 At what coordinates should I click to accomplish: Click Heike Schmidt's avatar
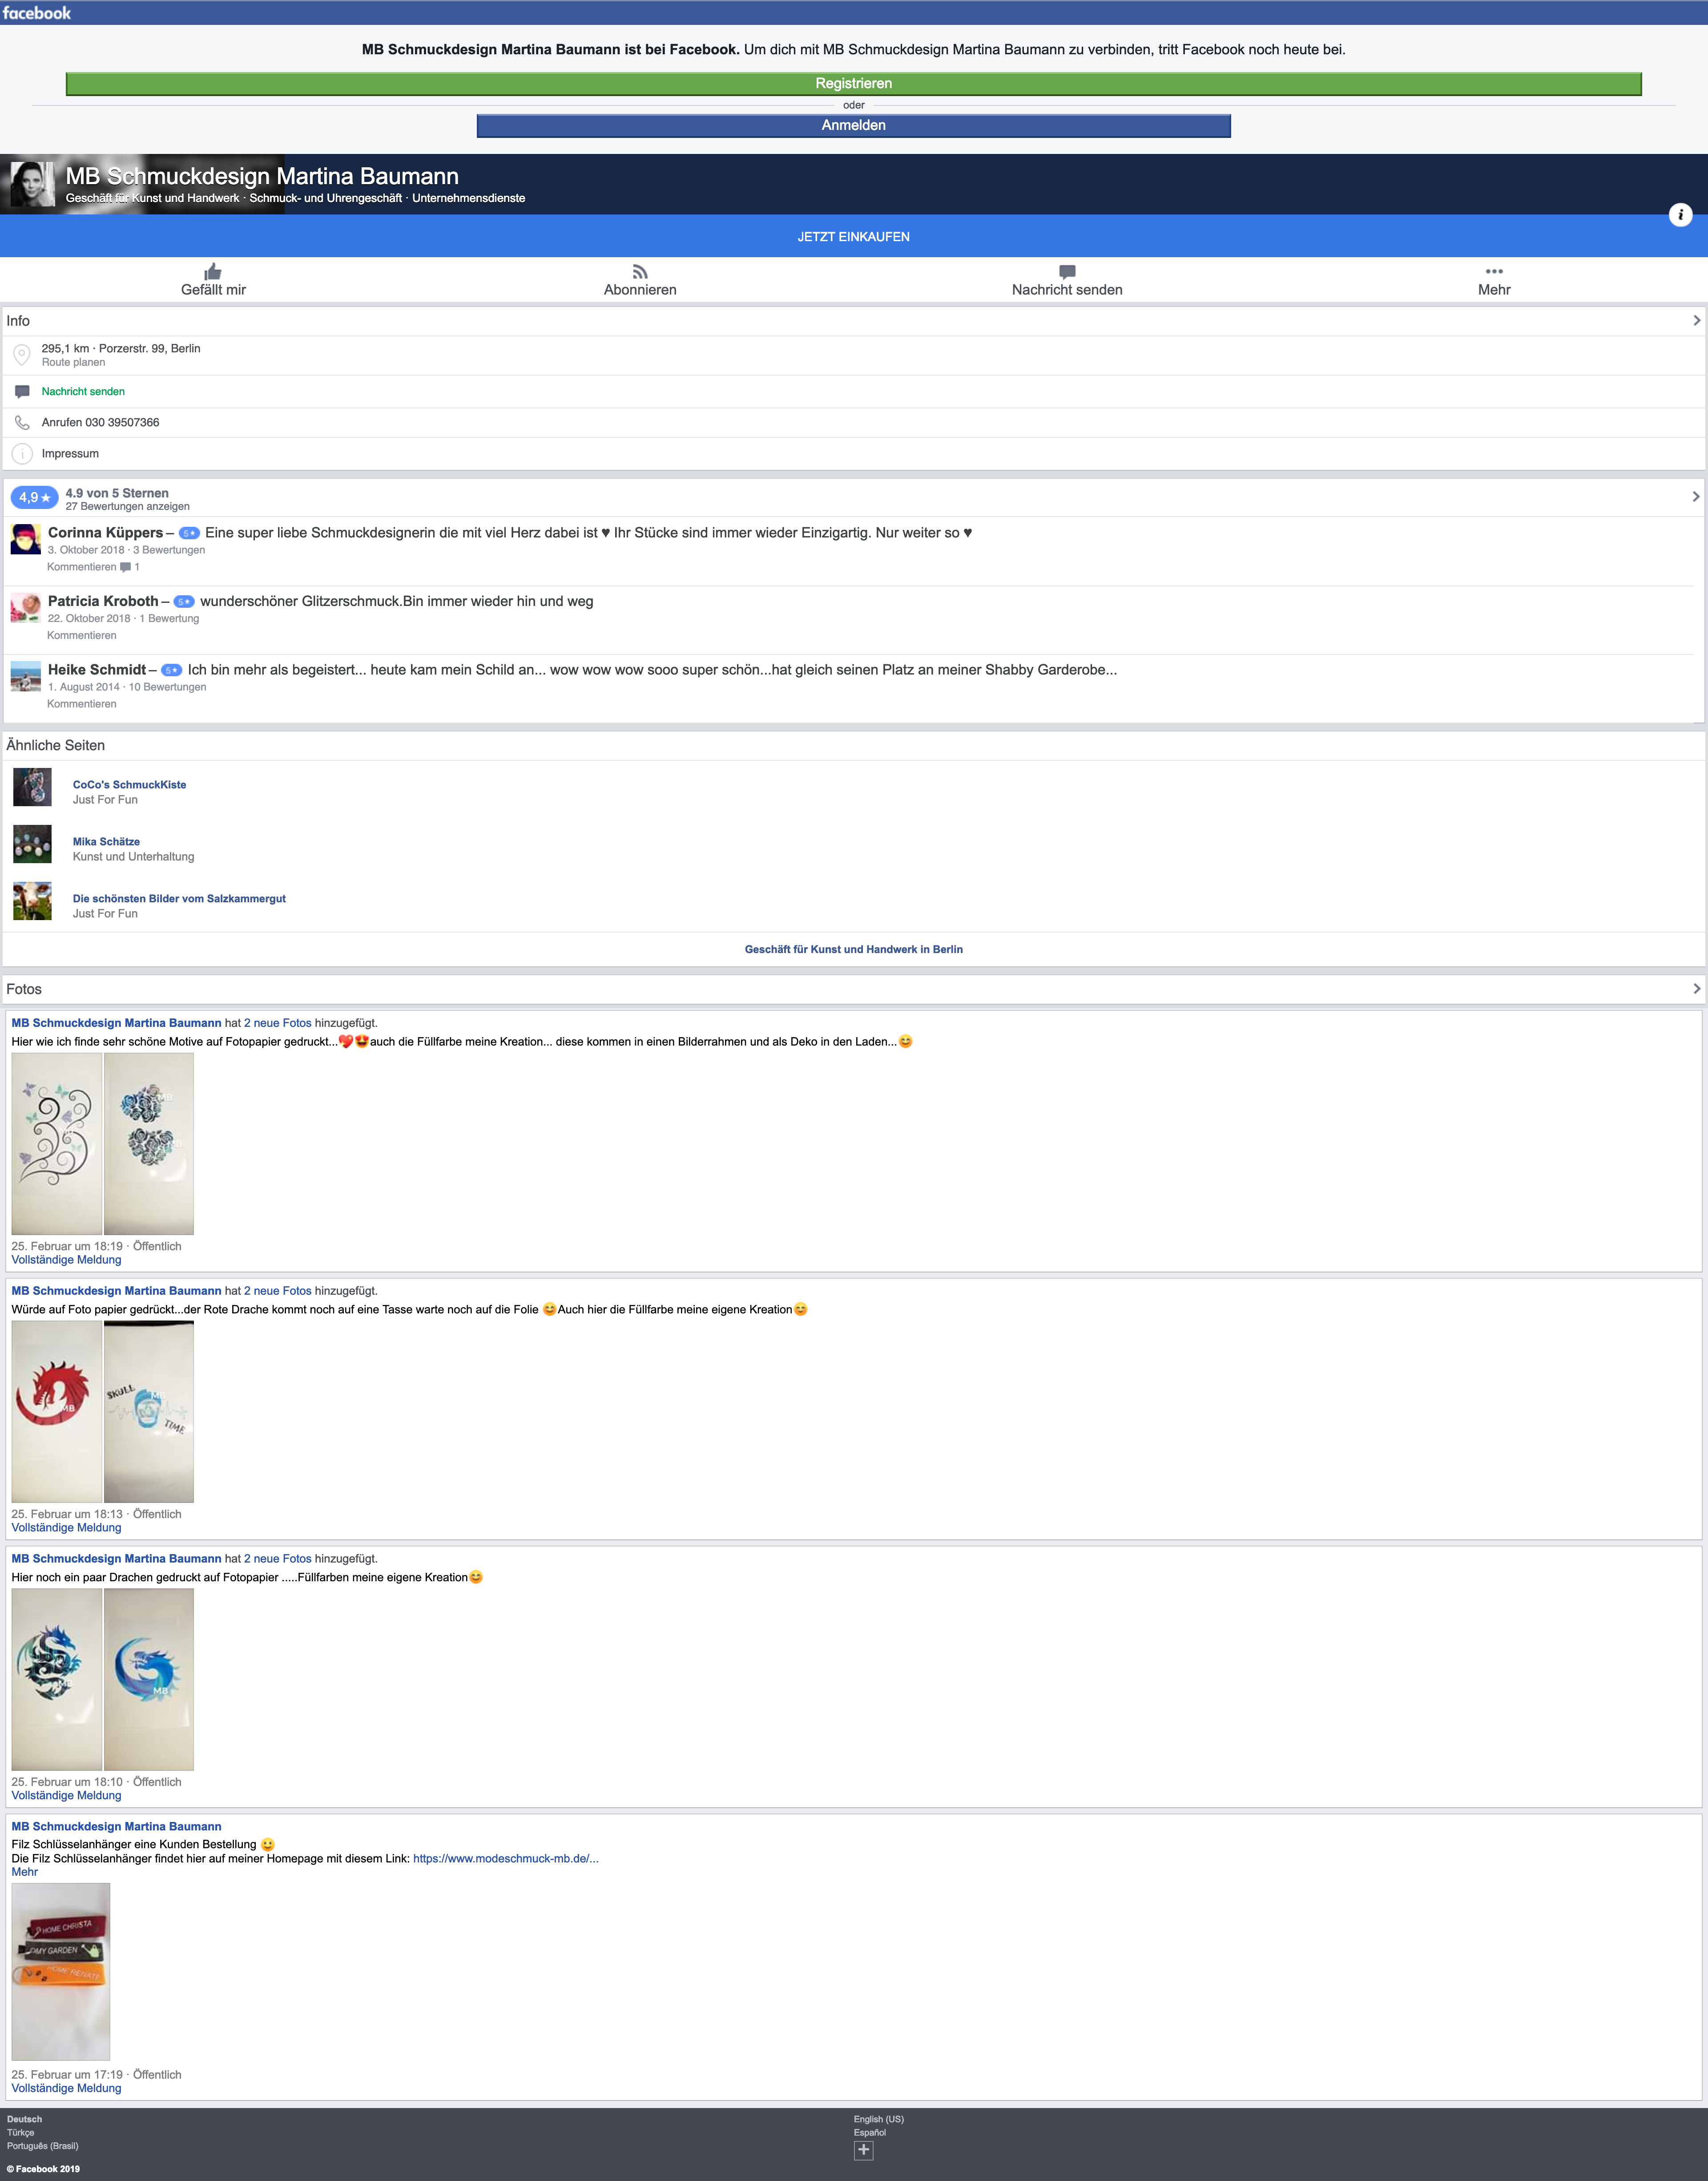coord(26,676)
